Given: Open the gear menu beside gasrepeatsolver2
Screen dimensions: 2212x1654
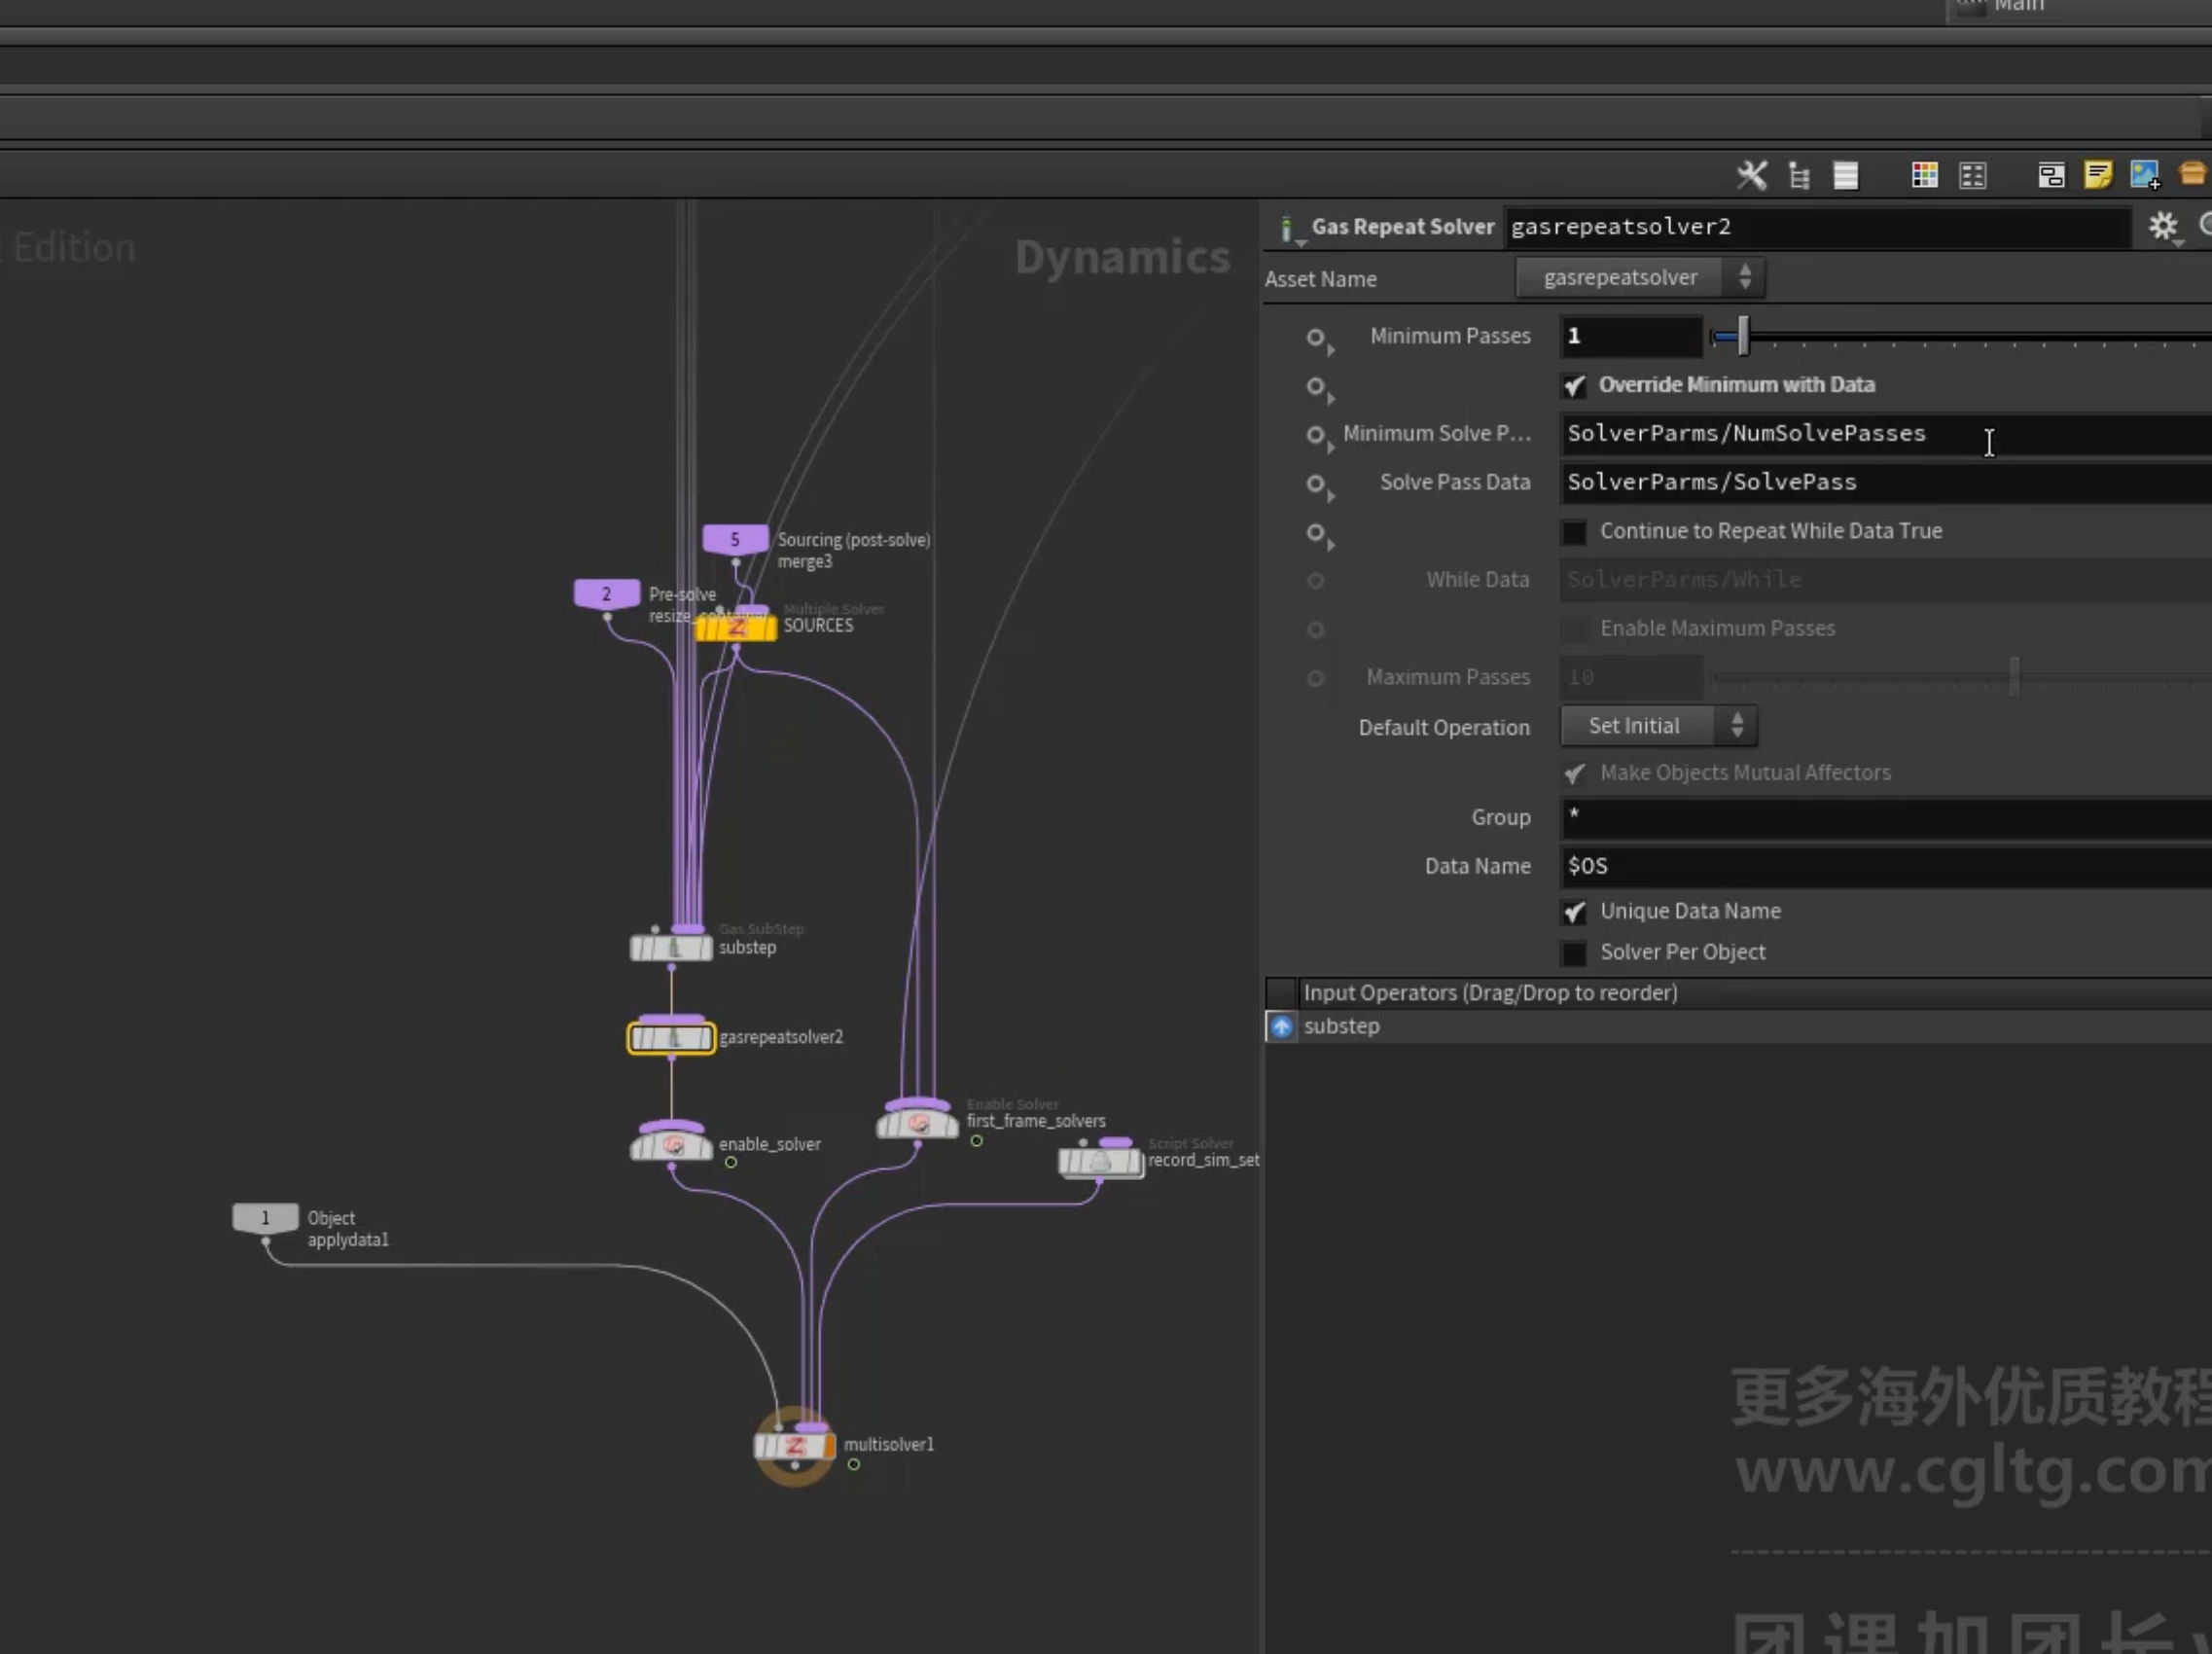Looking at the screenshot, I should coord(2164,227).
